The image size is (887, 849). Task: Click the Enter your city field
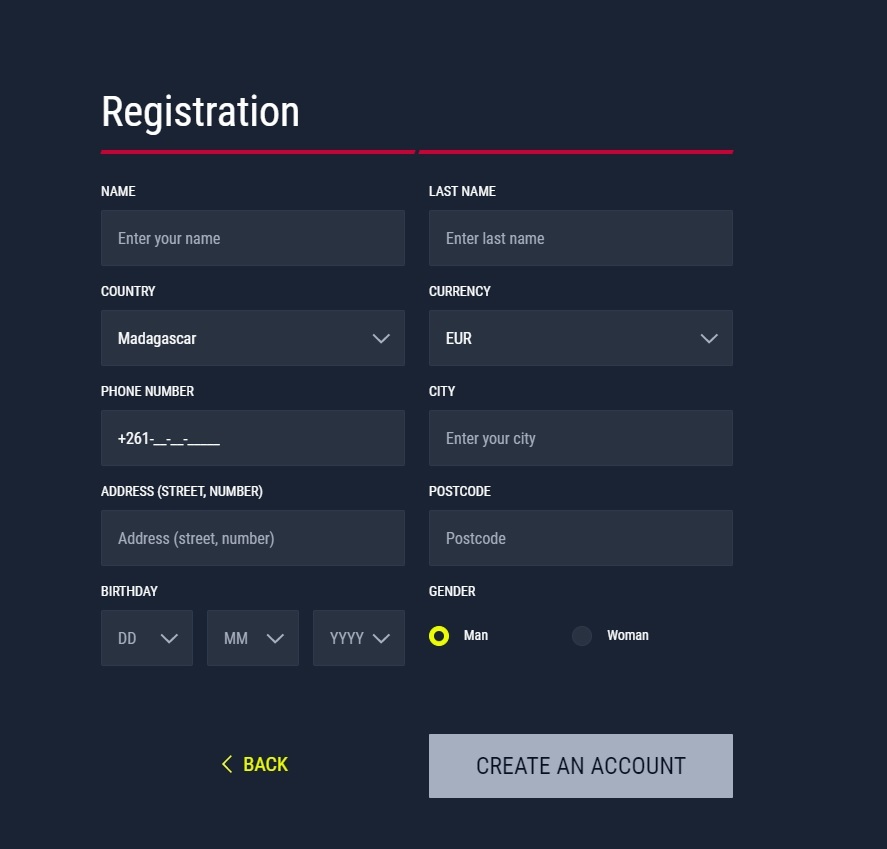[x=580, y=438]
